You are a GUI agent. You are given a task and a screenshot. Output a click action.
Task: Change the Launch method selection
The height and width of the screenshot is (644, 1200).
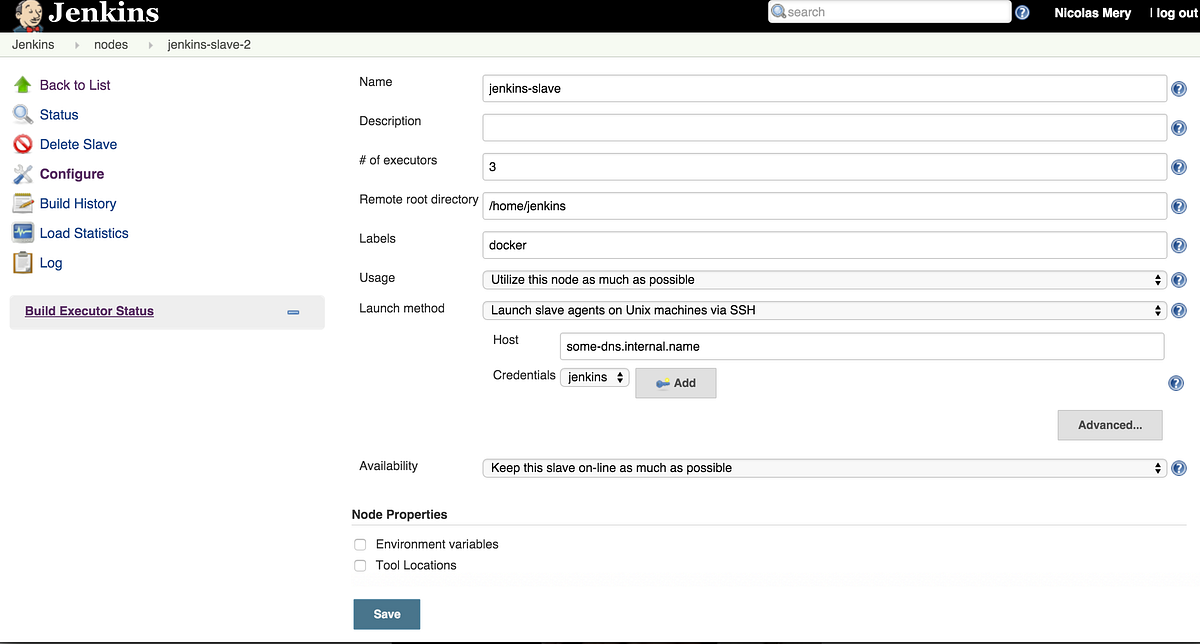(x=820, y=310)
